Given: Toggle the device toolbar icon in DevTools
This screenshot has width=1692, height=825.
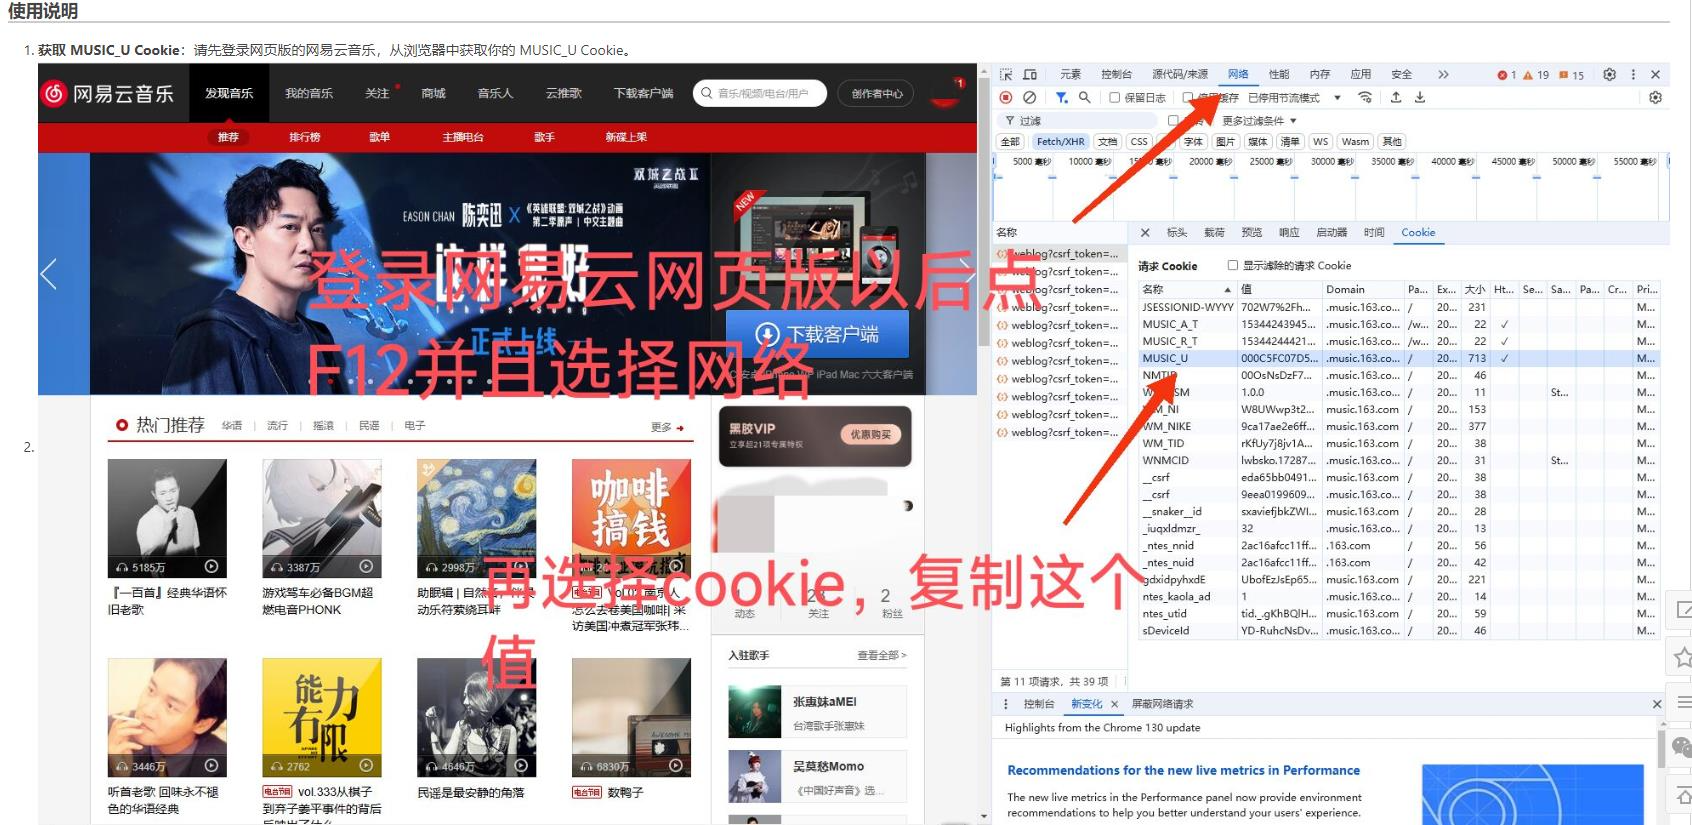Looking at the screenshot, I should 1030,75.
